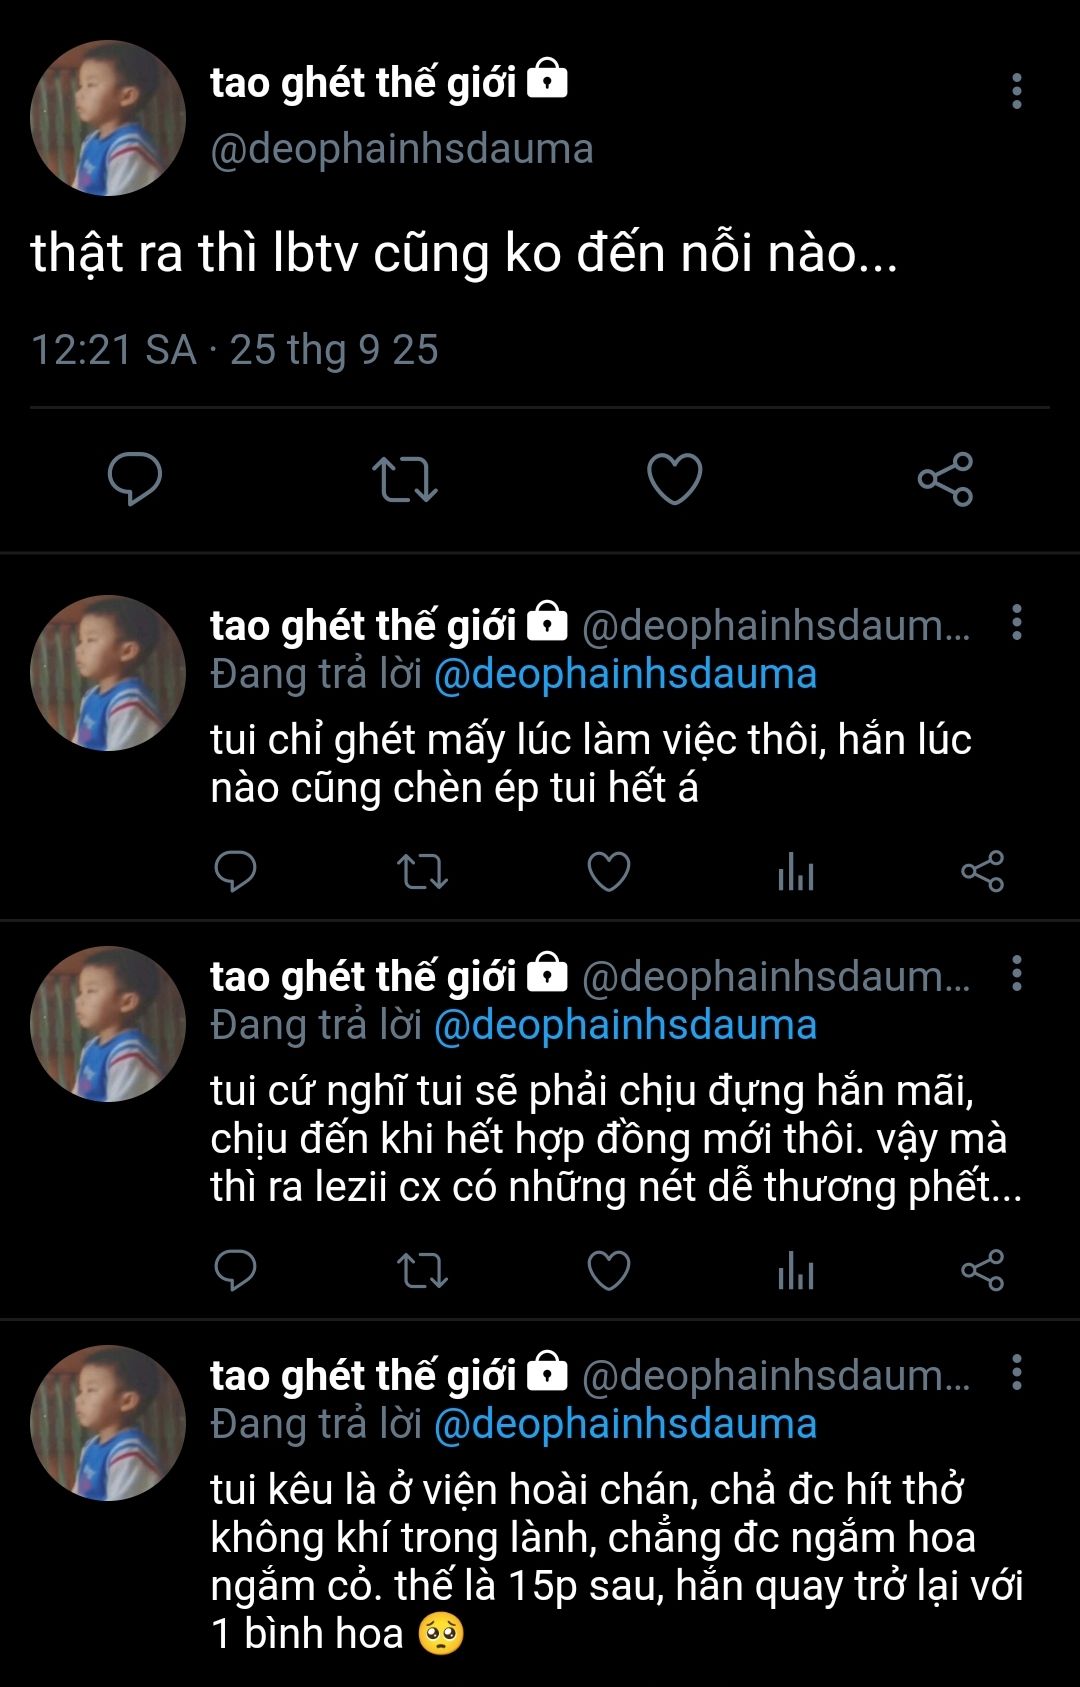Like the 'tui chỉ ghét' reply tweet

click(x=608, y=871)
